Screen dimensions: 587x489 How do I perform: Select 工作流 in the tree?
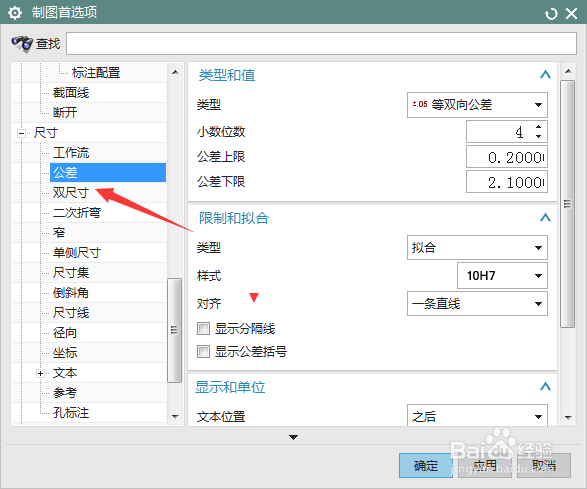pos(71,152)
